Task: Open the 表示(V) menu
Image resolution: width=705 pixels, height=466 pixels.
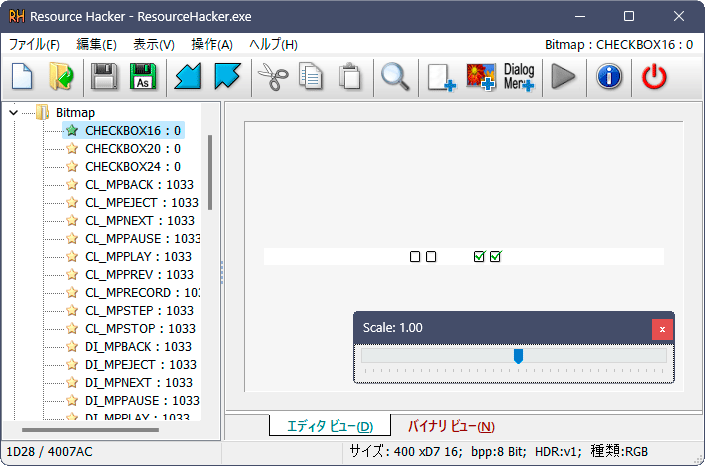Action: pyautogui.click(x=154, y=45)
